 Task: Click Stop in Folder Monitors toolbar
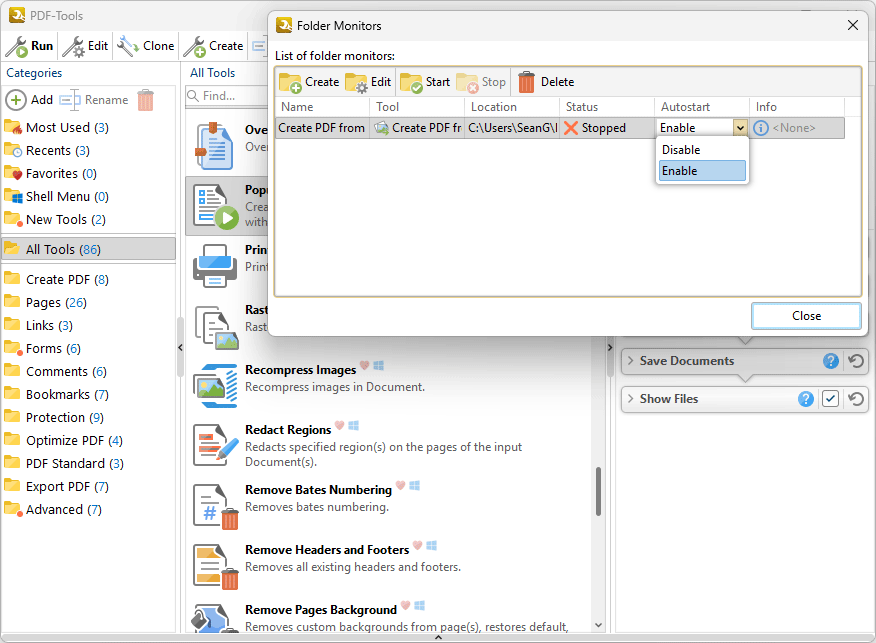480,82
